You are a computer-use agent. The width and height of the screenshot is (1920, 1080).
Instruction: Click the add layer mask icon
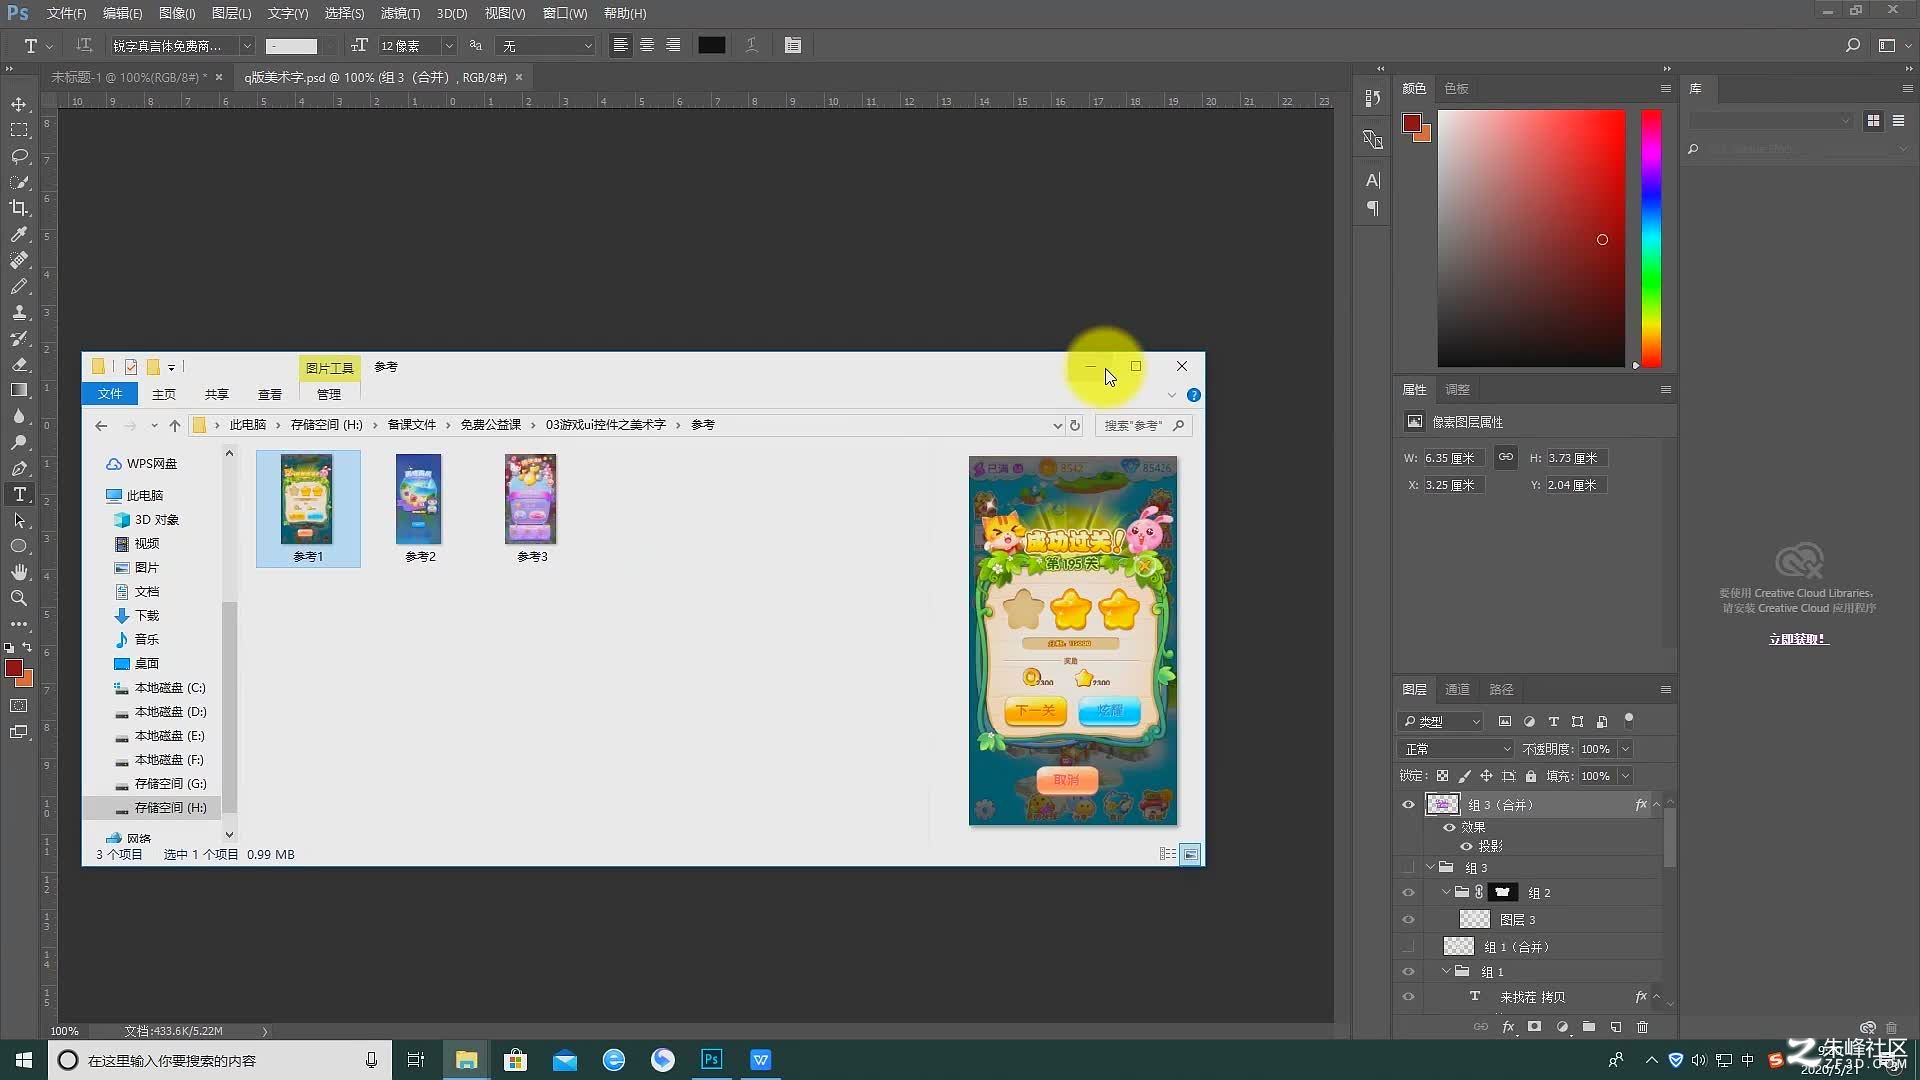click(x=1535, y=1027)
